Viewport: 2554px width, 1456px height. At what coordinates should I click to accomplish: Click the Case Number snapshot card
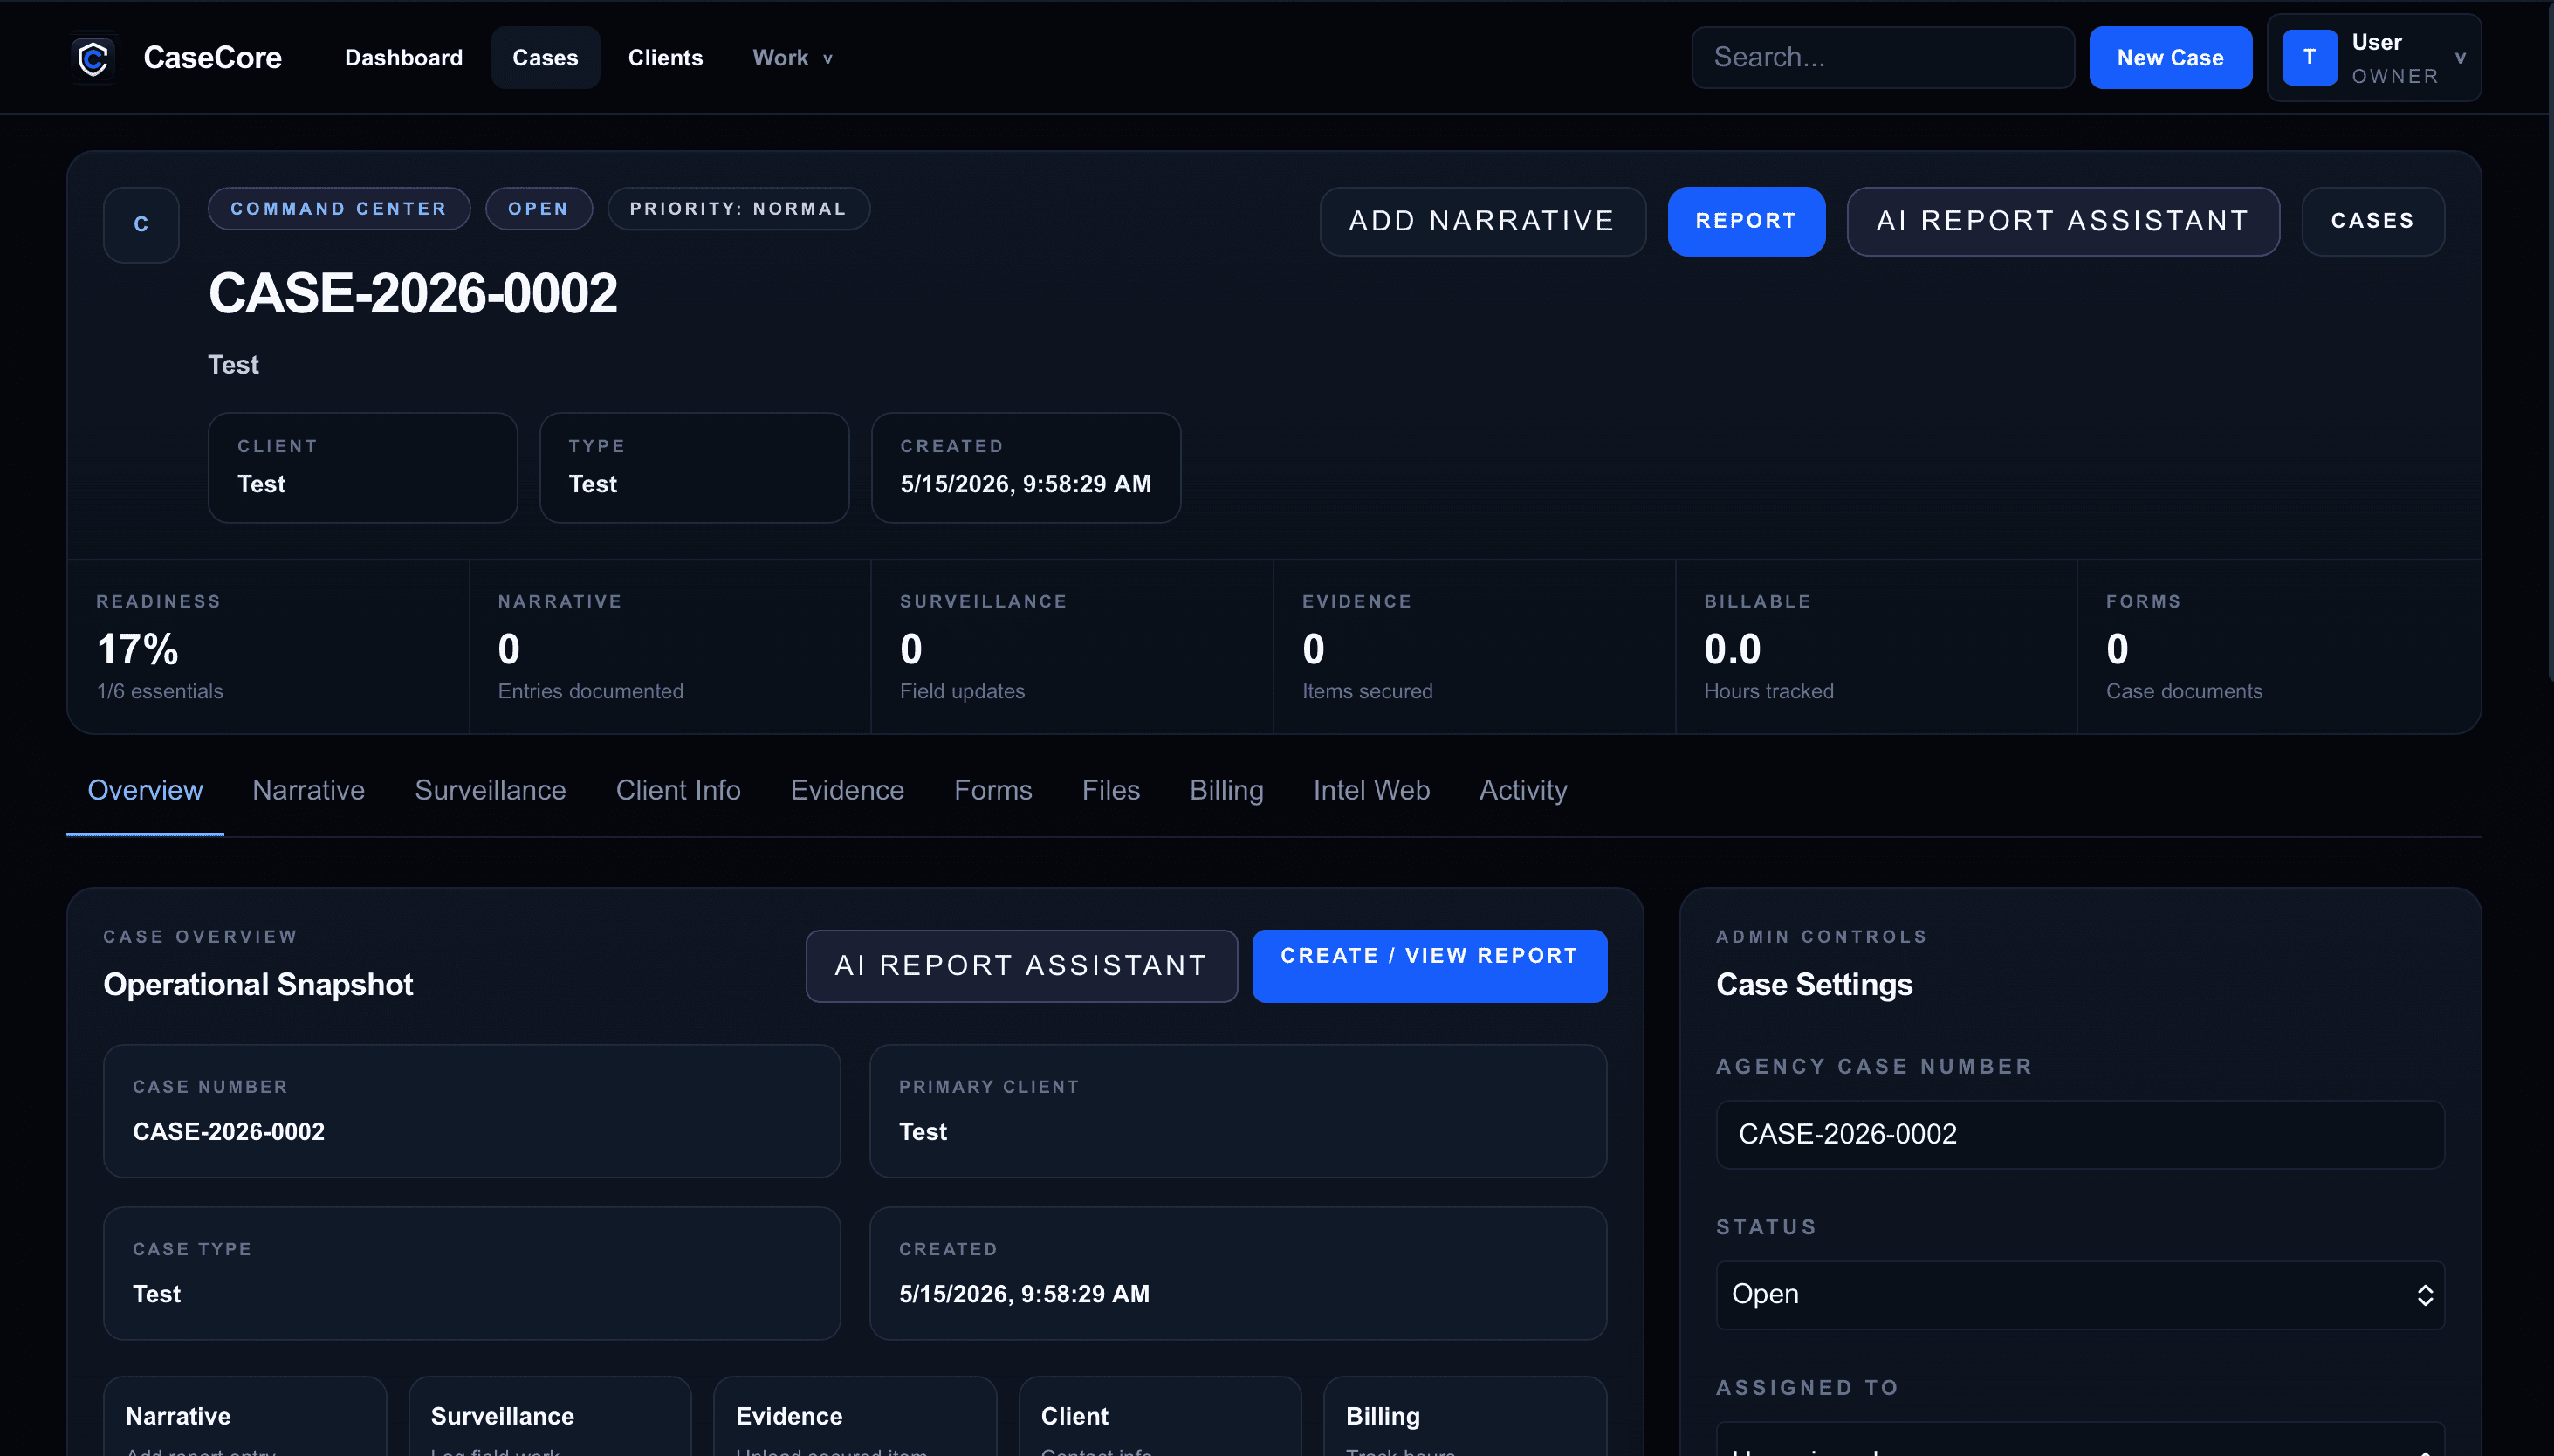click(x=471, y=1111)
